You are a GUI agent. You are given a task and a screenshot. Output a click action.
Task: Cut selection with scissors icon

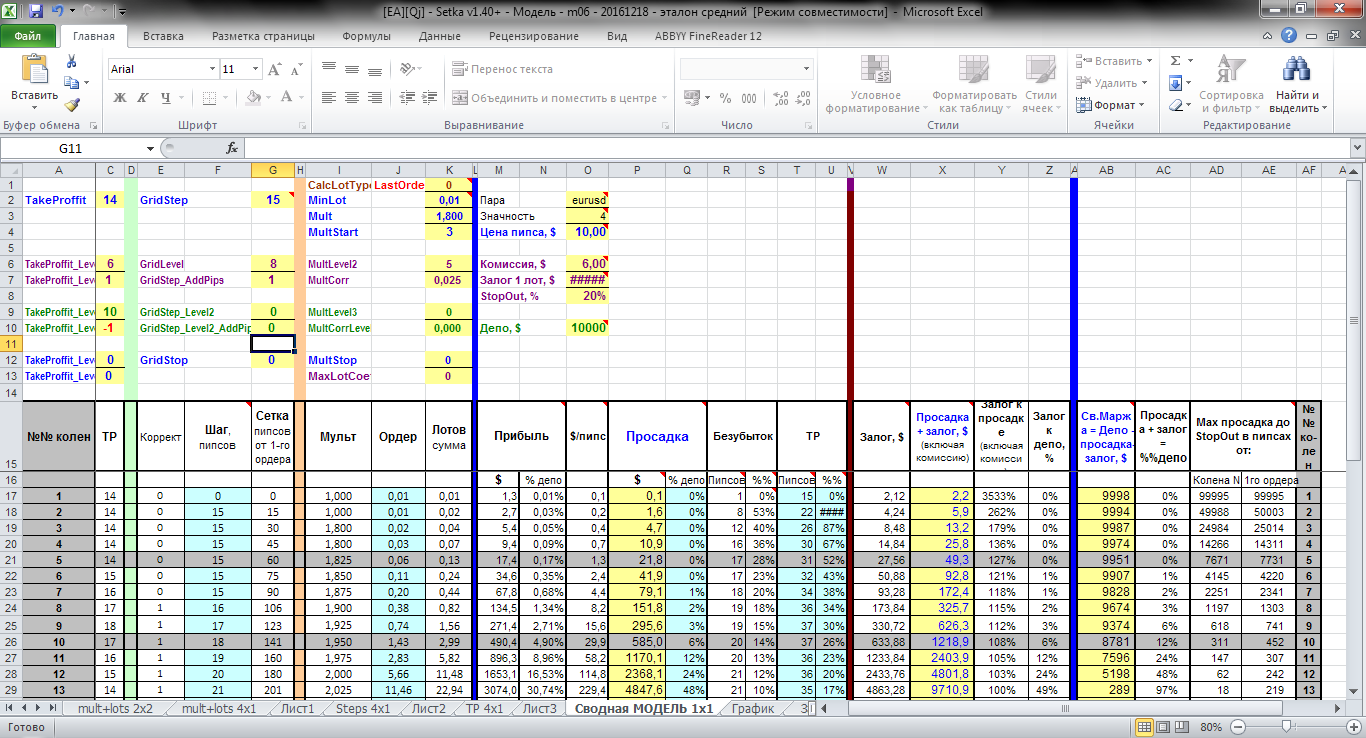point(71,62)
